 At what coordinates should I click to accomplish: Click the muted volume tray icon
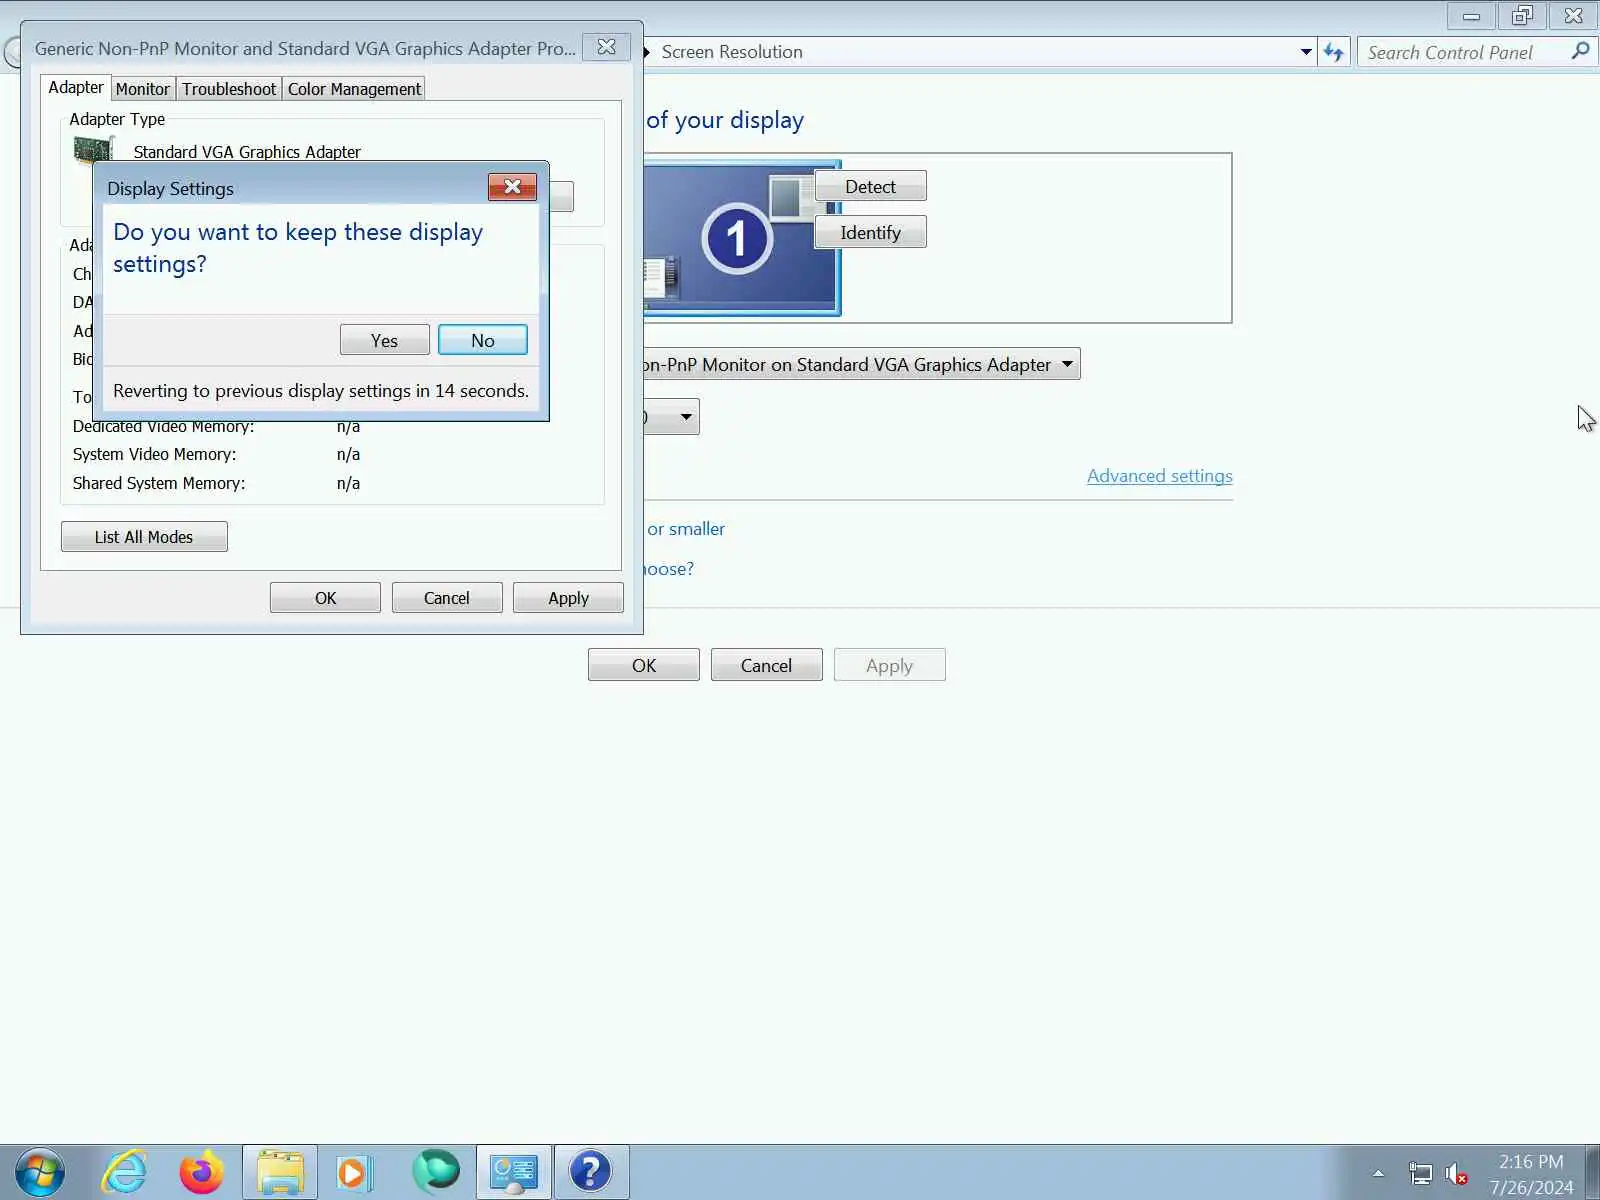[x=1457, y=1173]
